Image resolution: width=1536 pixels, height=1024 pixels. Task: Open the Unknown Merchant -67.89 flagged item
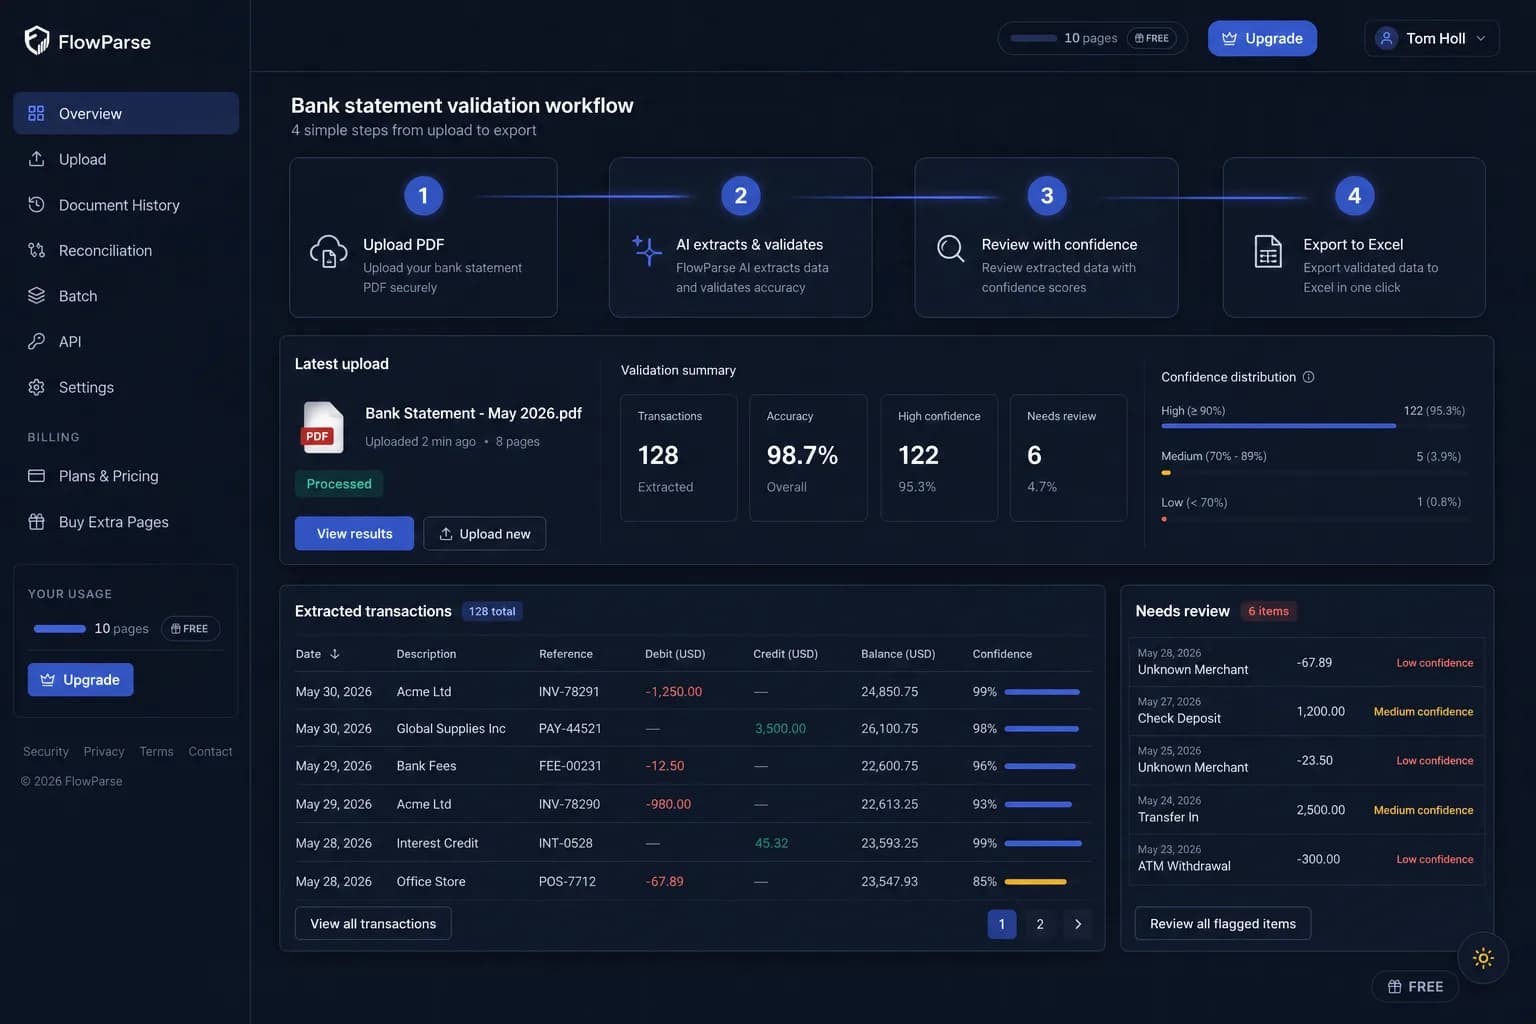click(1306, 662)
